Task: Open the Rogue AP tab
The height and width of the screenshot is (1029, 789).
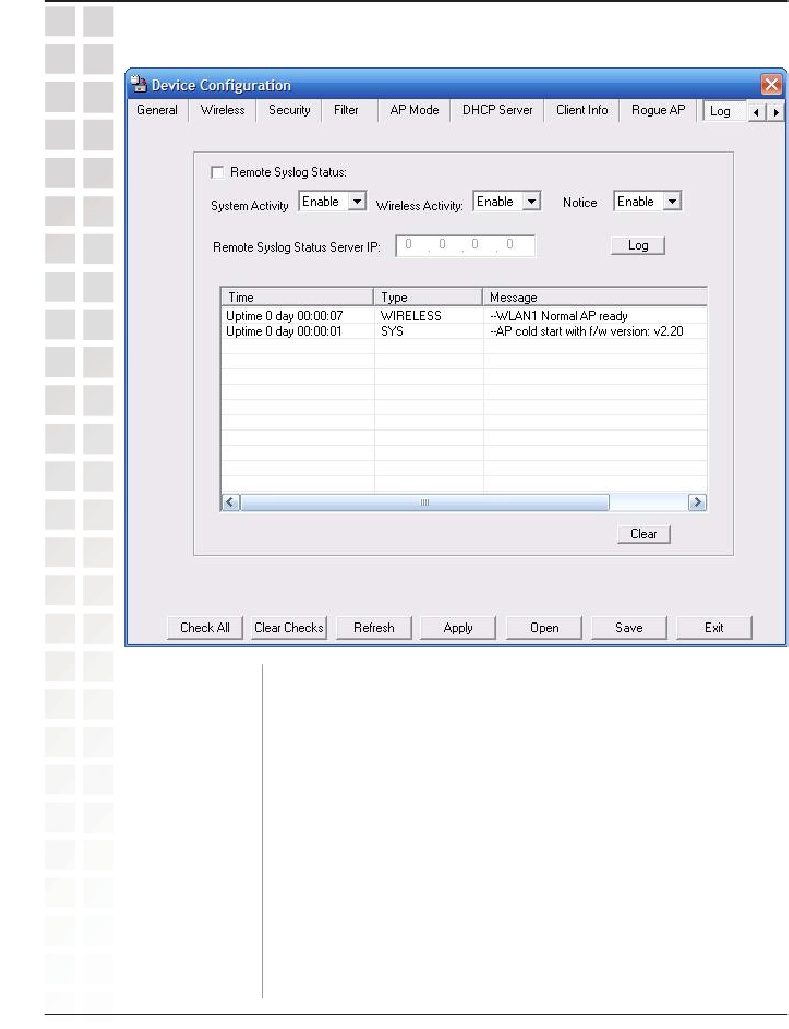Action: coord(658,111)
